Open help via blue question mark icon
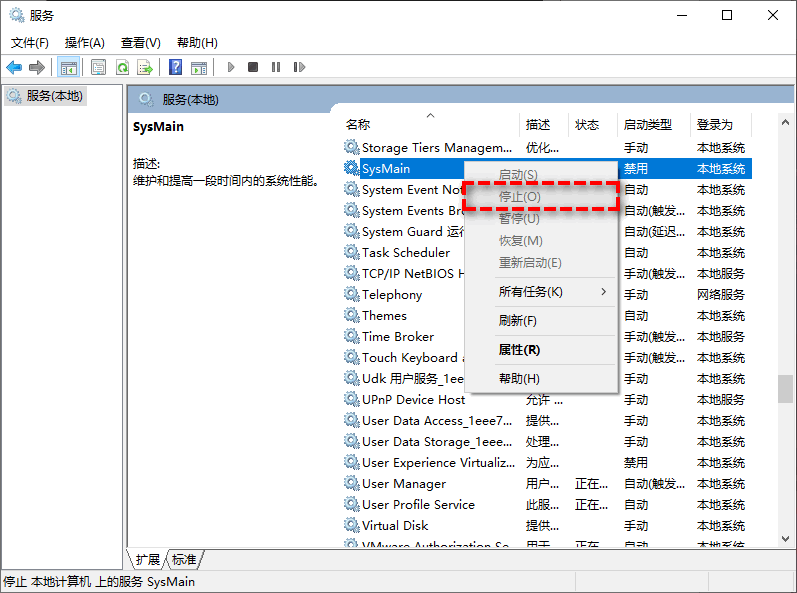Screen dimensions: 797x593 click(x=175, y=67)
